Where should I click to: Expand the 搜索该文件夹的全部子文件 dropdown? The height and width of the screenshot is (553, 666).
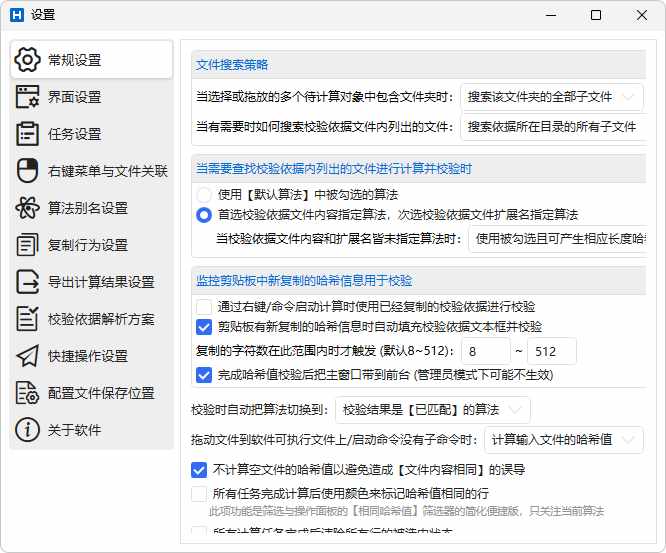pyautogui.click(x=552, y=97)
